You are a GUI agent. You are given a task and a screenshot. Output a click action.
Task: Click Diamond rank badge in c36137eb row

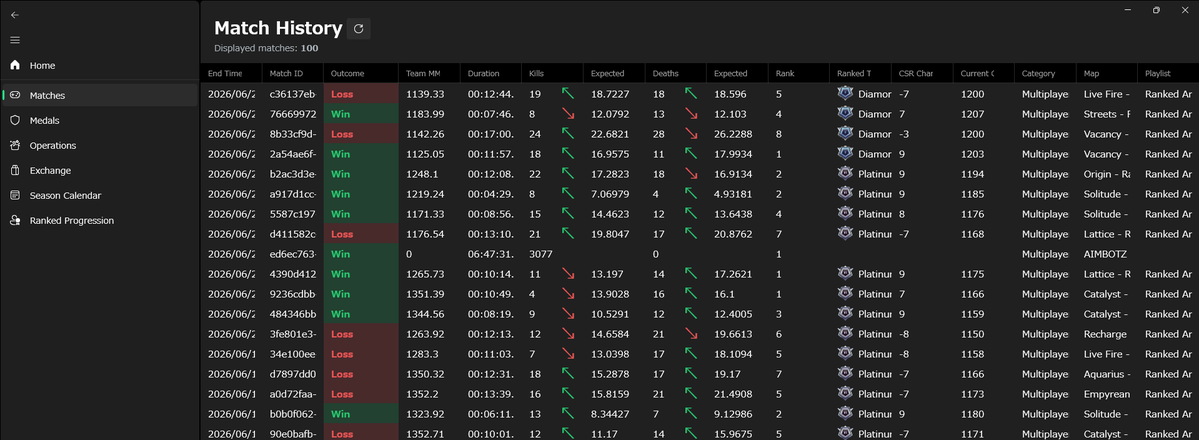[x=845, y=94]
